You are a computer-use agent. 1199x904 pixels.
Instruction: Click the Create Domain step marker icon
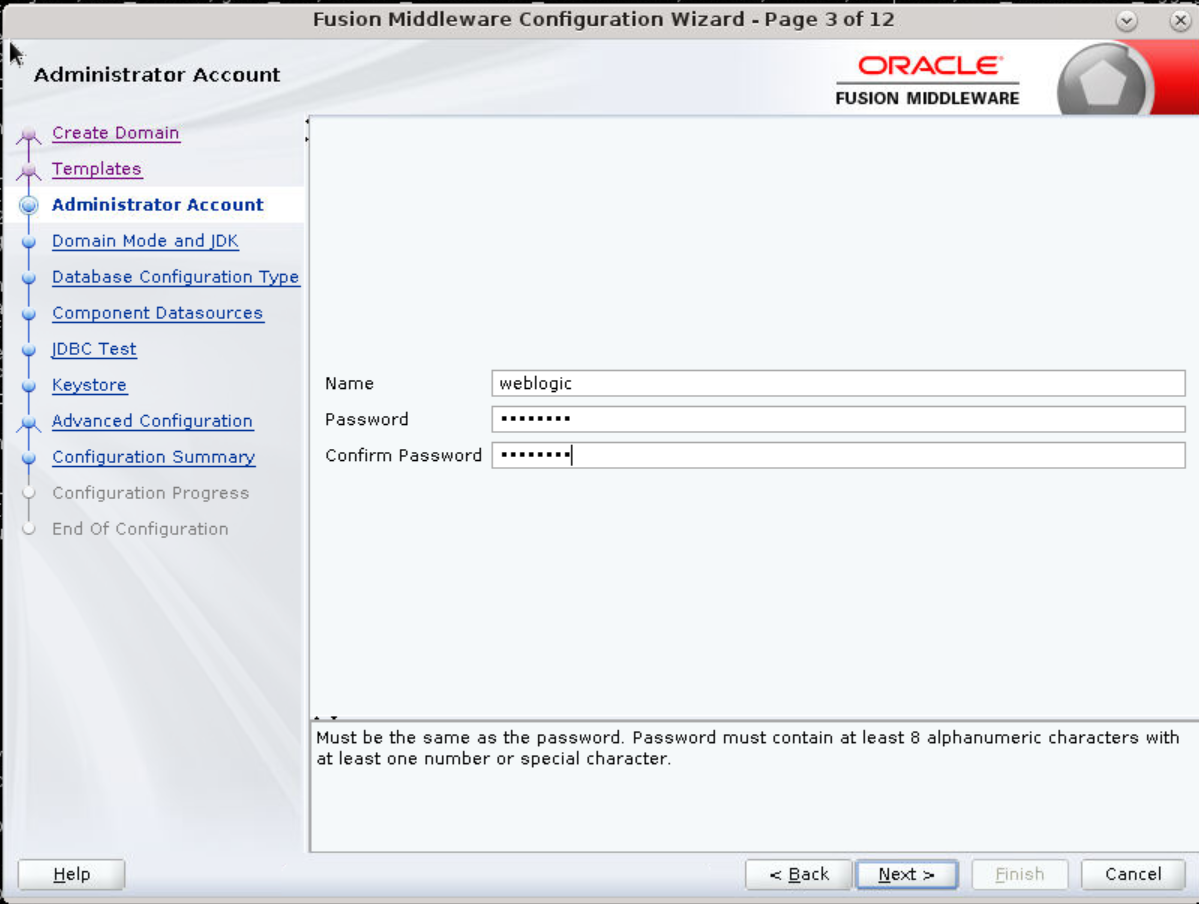pos(29,135)
